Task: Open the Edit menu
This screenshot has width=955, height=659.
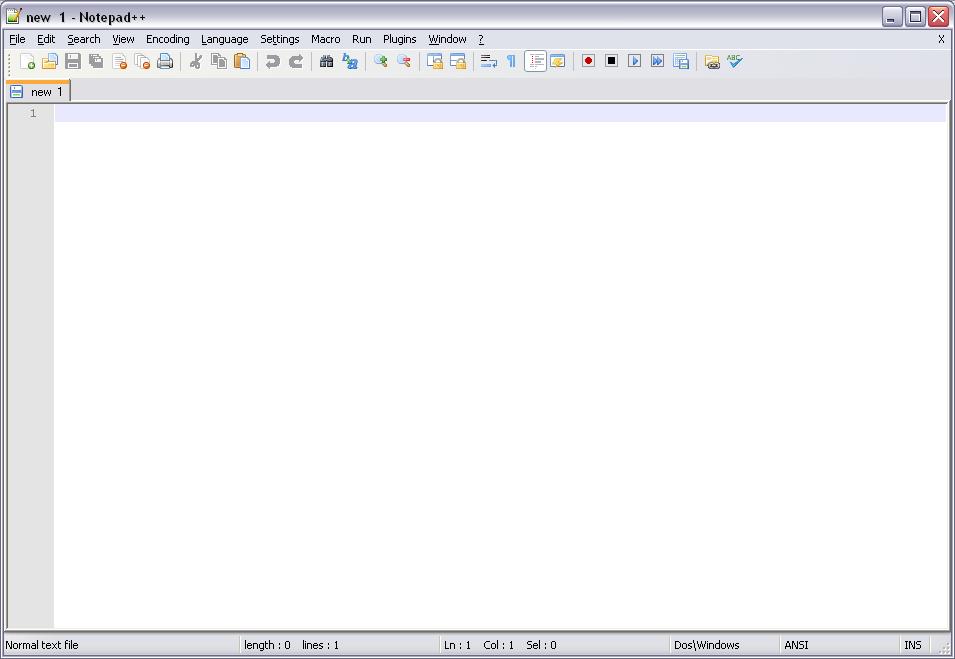Action: 46,39
